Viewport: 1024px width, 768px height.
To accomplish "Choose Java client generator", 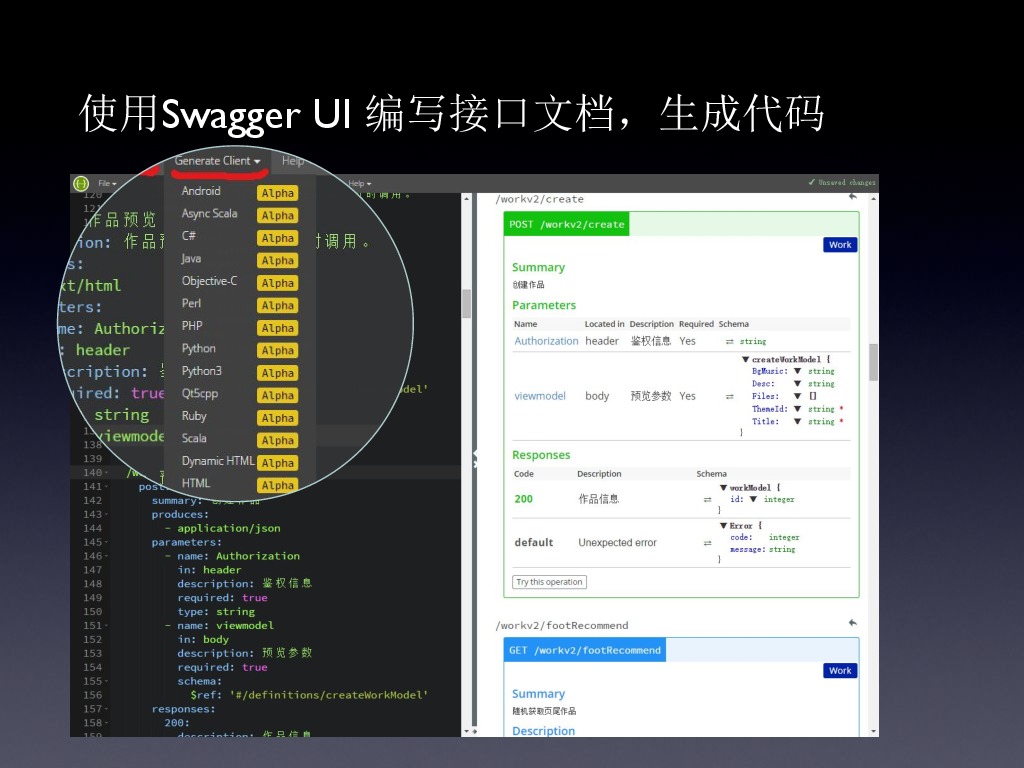I will coord(191,259).
